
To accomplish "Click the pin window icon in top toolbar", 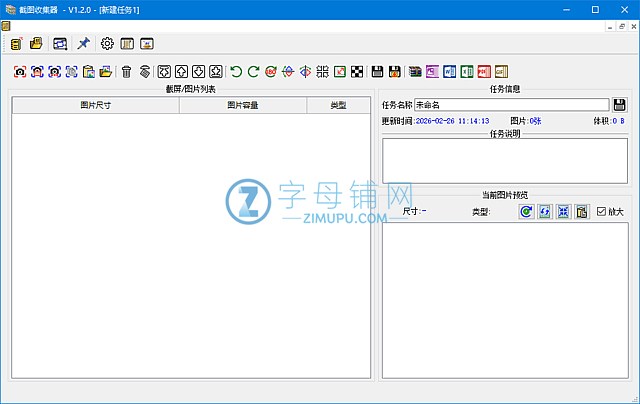I will click(x=84, y=44).
